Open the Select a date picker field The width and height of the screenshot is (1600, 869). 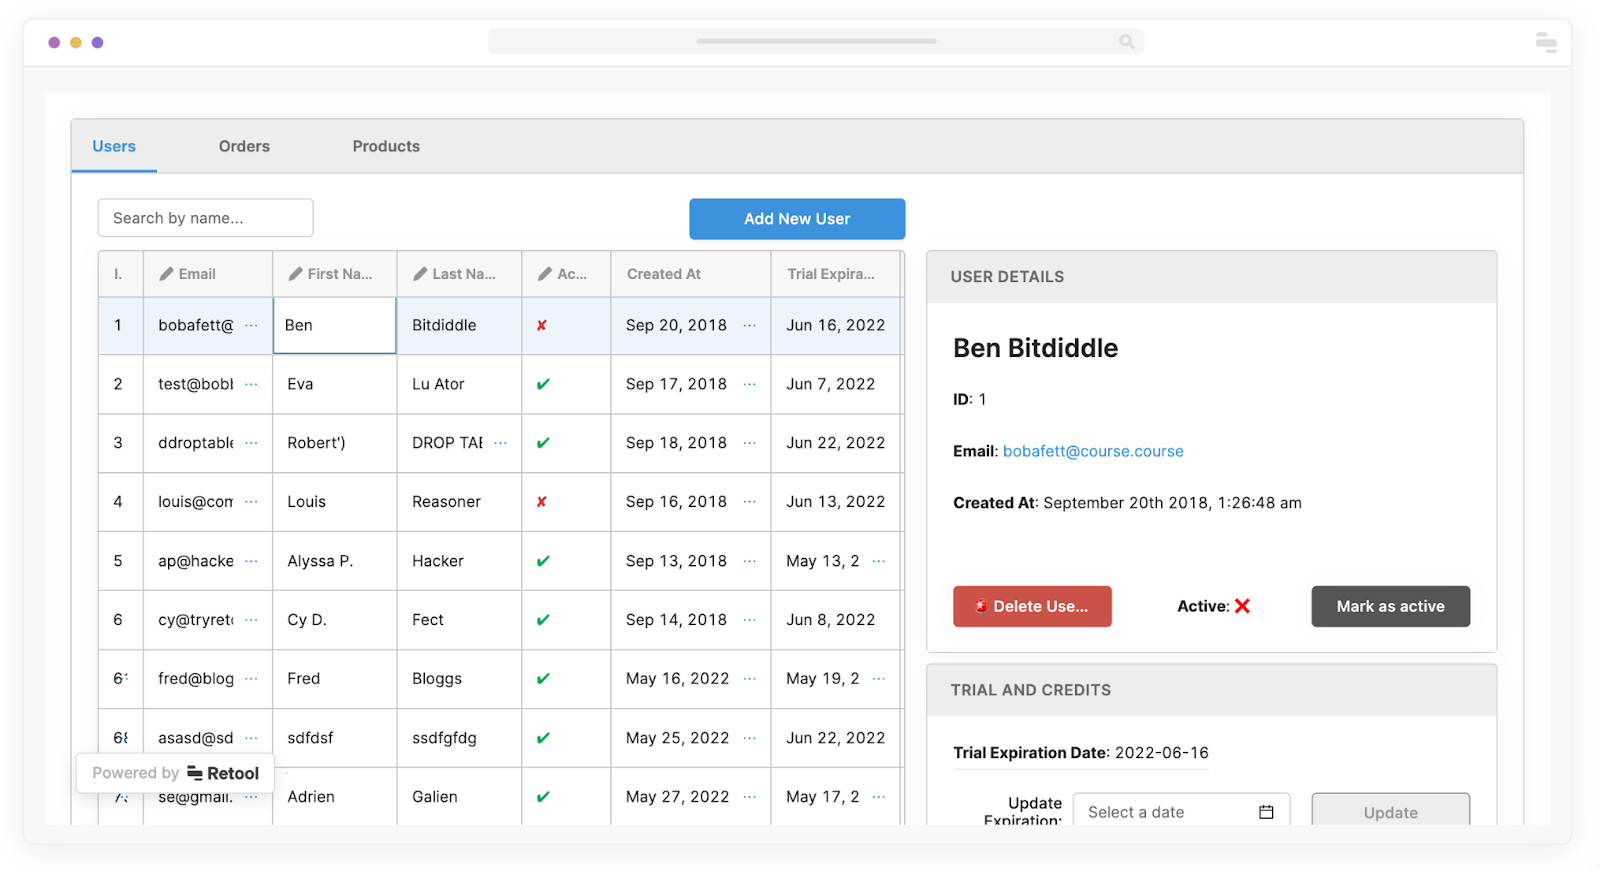(x=1181, y=812)
